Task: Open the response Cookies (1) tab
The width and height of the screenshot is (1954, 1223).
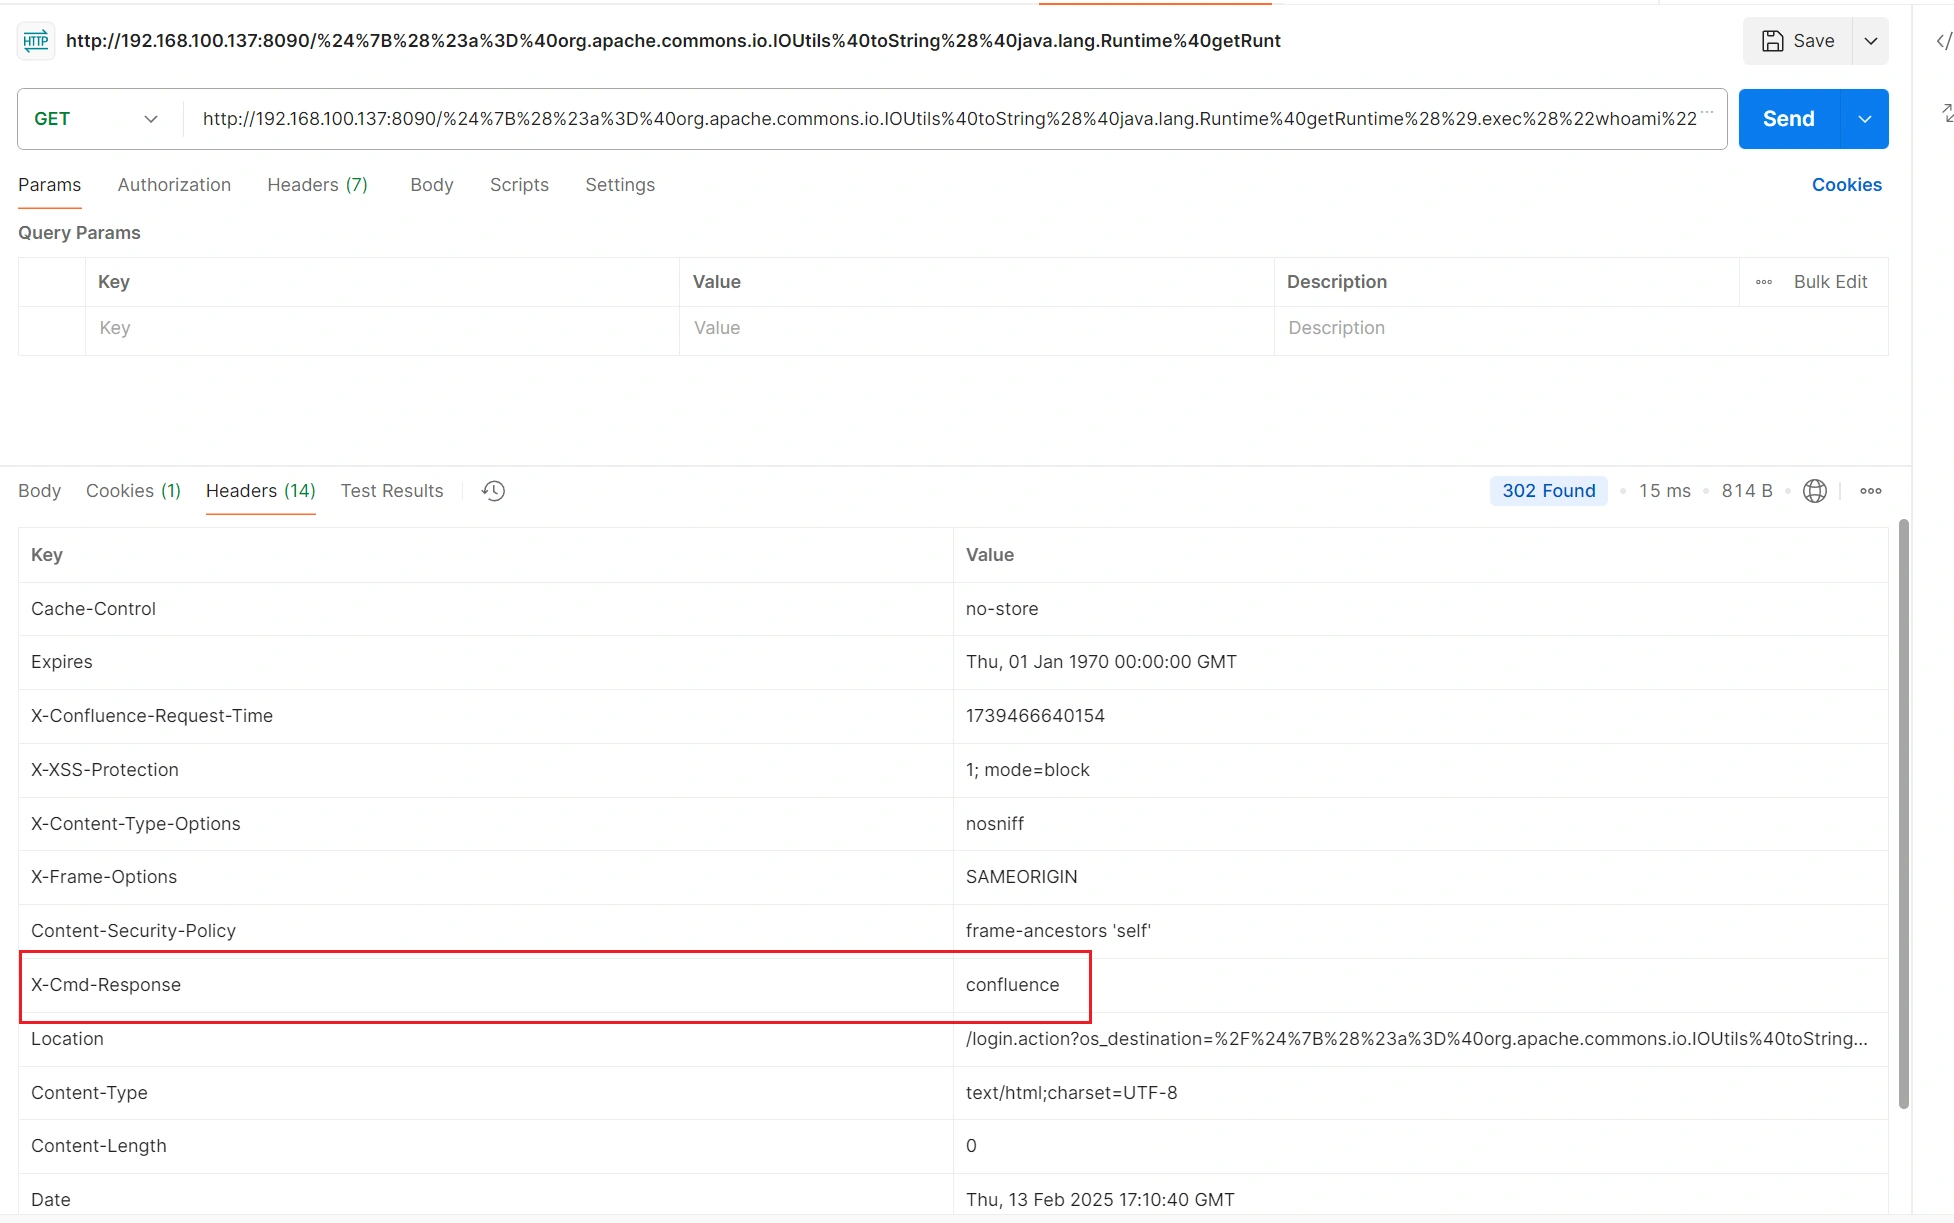Action: (x=133, y=491)
